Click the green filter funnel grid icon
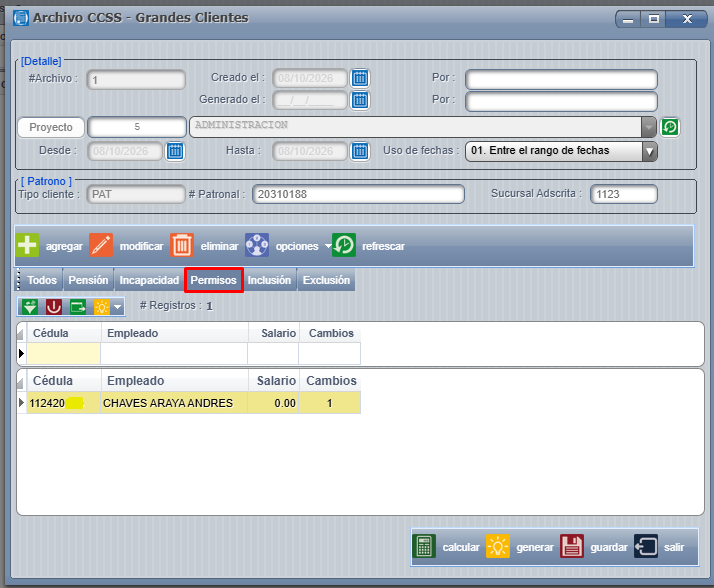The width and height of the screenshot is (714, 588). click(x=30, y=307)
